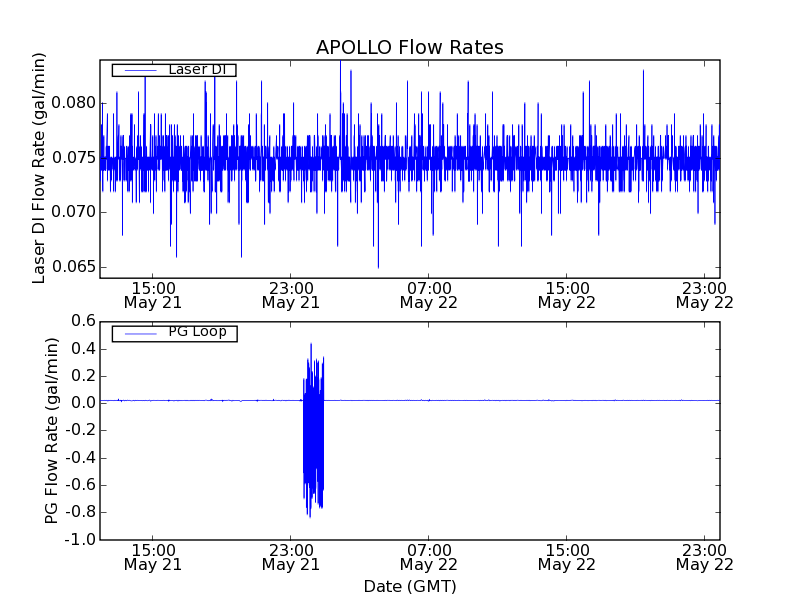Click the APOLLO Flow Rates chart title
This screenshot has height=600, width=800.
(409, 47)
